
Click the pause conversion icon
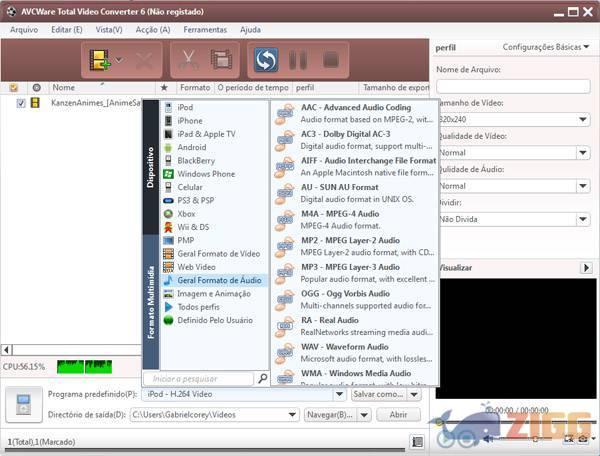point(297,60)
